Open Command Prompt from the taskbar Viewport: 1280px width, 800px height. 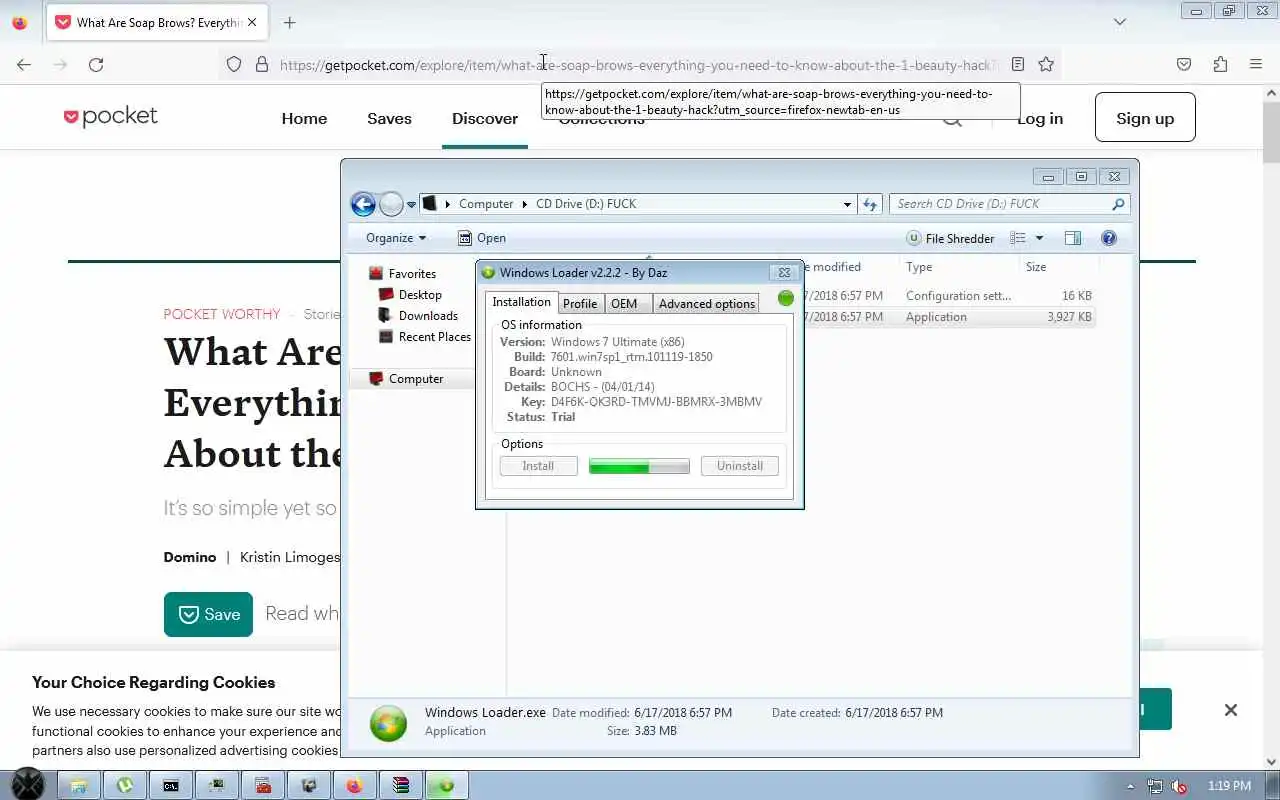[171, 786]
